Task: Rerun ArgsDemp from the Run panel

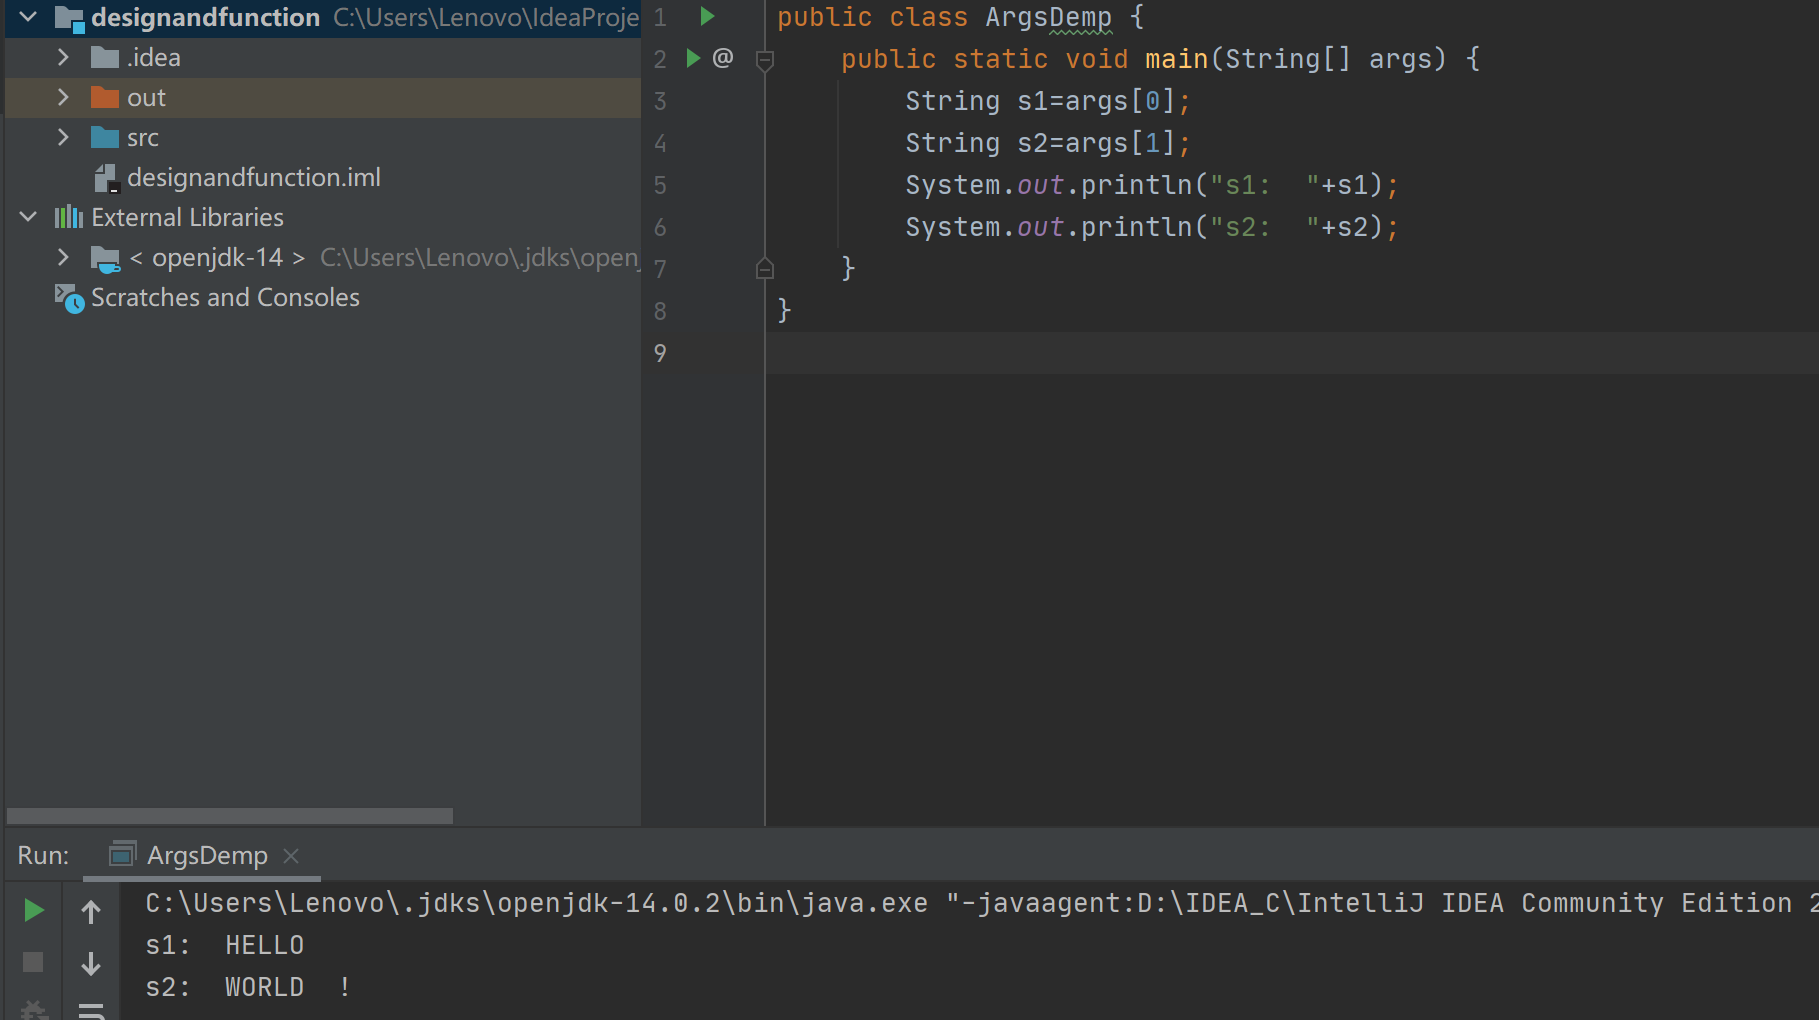Action: point(33,910)
